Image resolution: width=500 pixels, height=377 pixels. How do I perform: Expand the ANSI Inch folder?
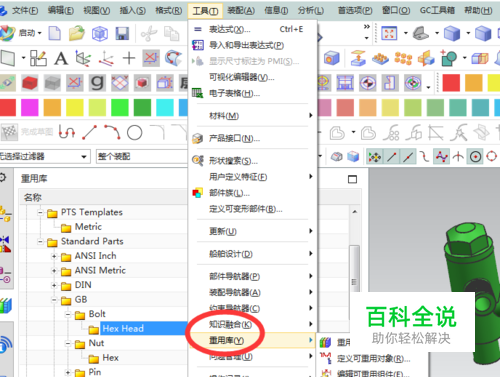(x=54, y=256)
